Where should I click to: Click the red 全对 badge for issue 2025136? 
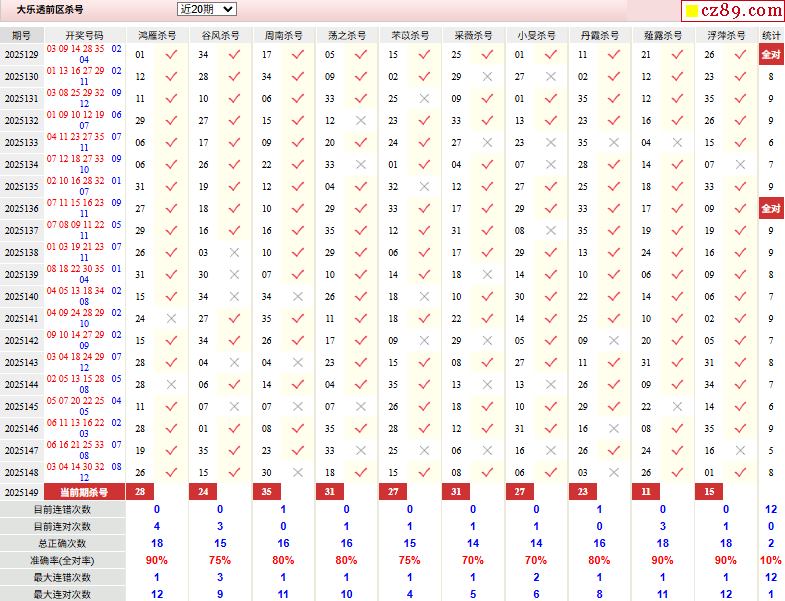[771, 209]
